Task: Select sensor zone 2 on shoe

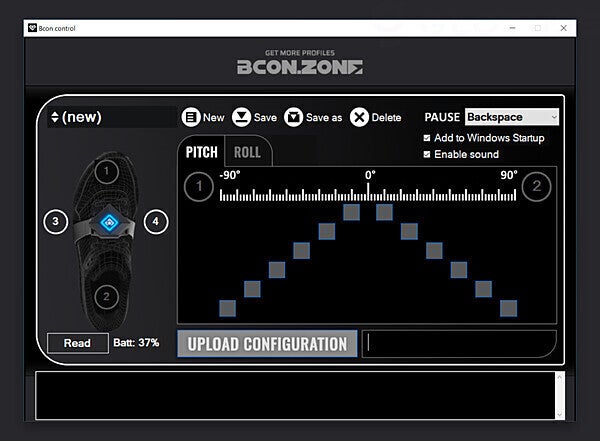Action: coord(107,296)
